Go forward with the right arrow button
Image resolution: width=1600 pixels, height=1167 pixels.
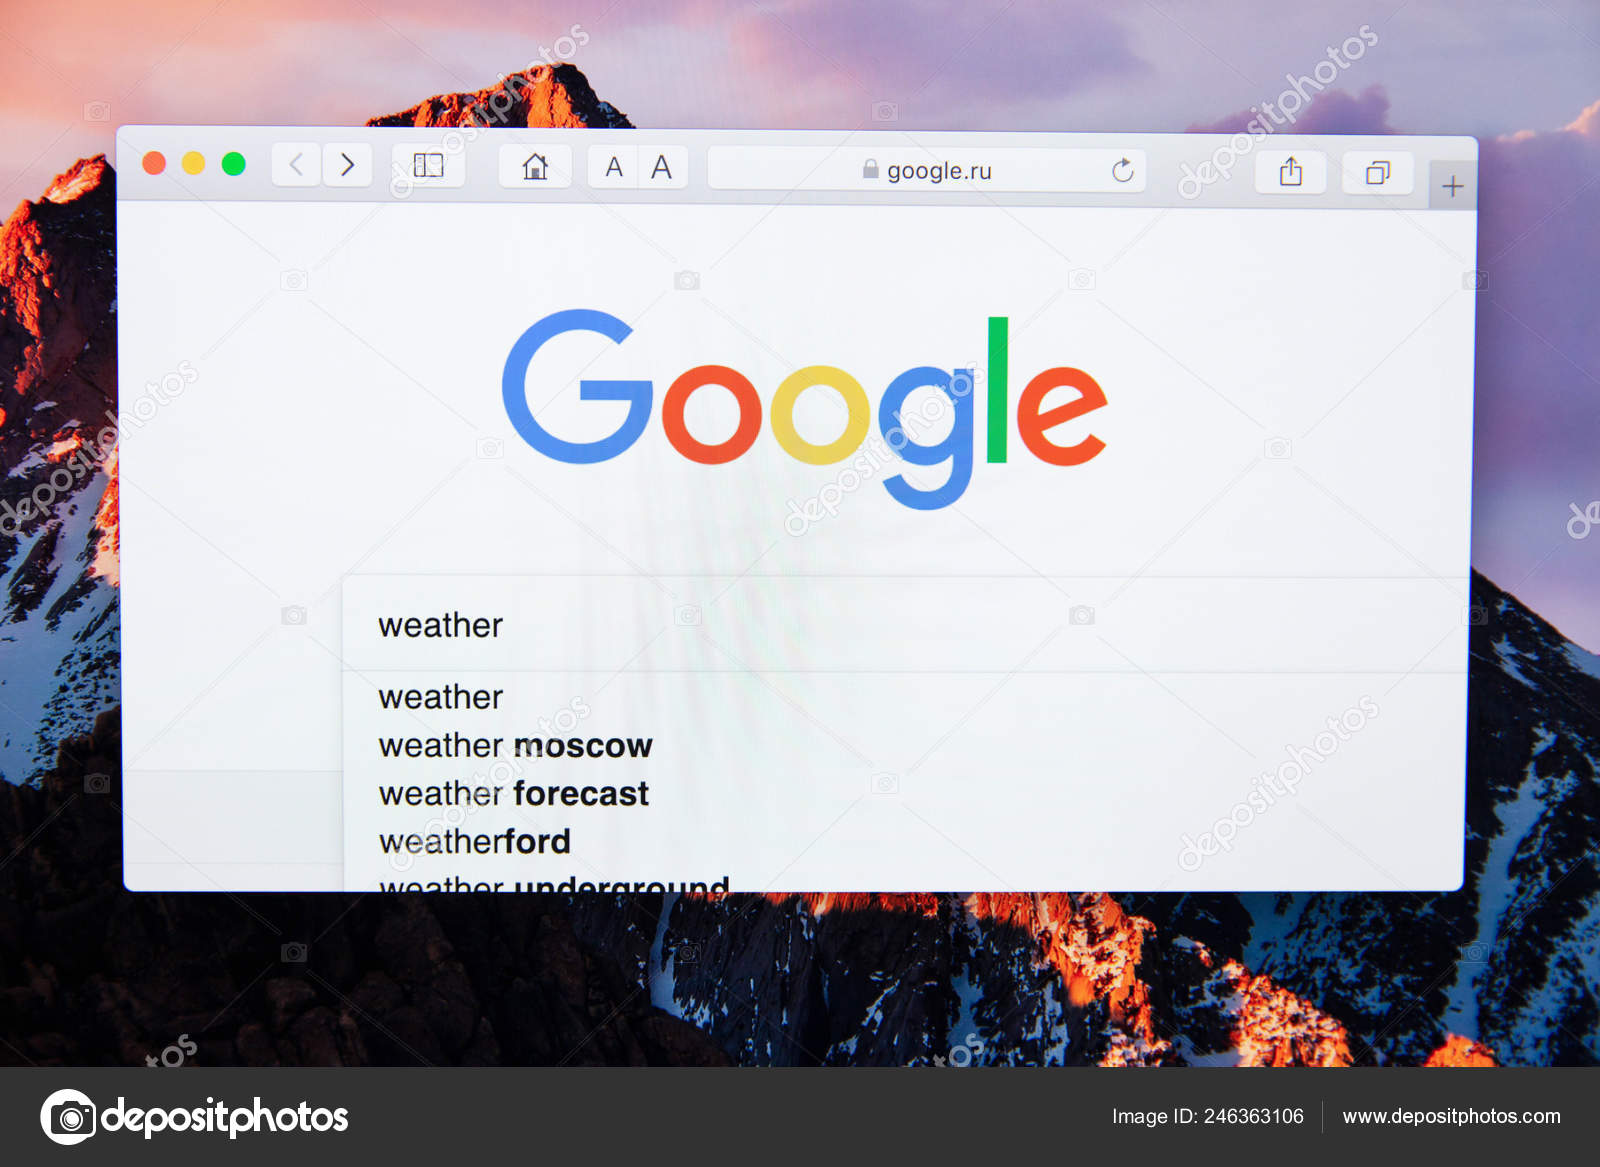(x=347, y=164)
